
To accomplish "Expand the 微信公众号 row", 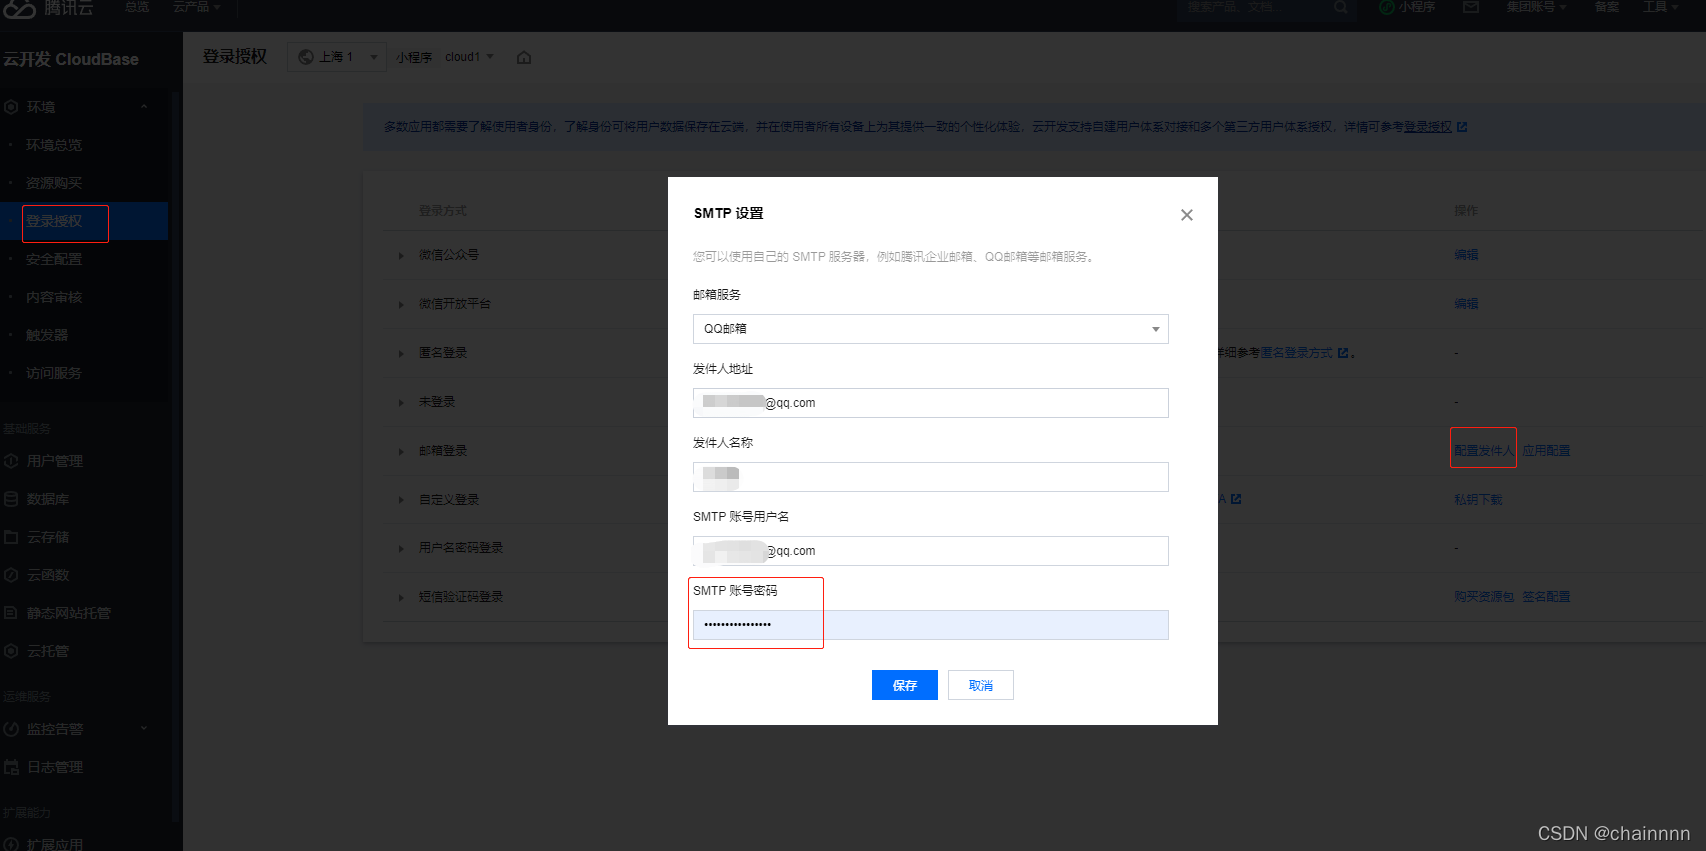I will [401, 256].
